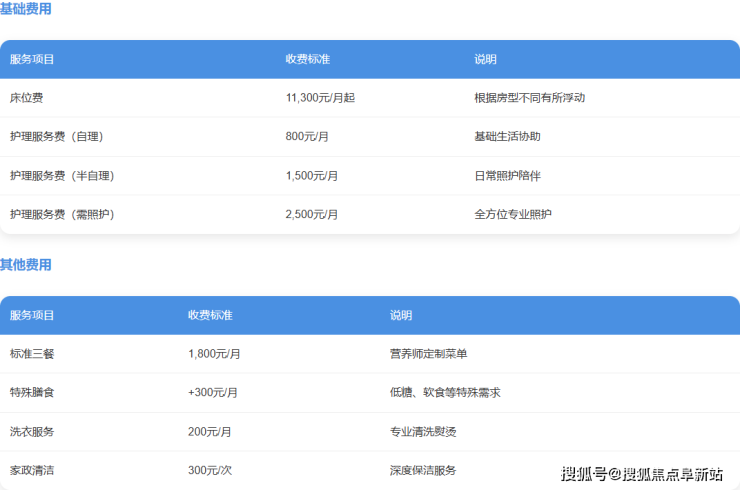Select the 800元/月 price cell
Screen dimensions: 740x490
click(309, 136)
